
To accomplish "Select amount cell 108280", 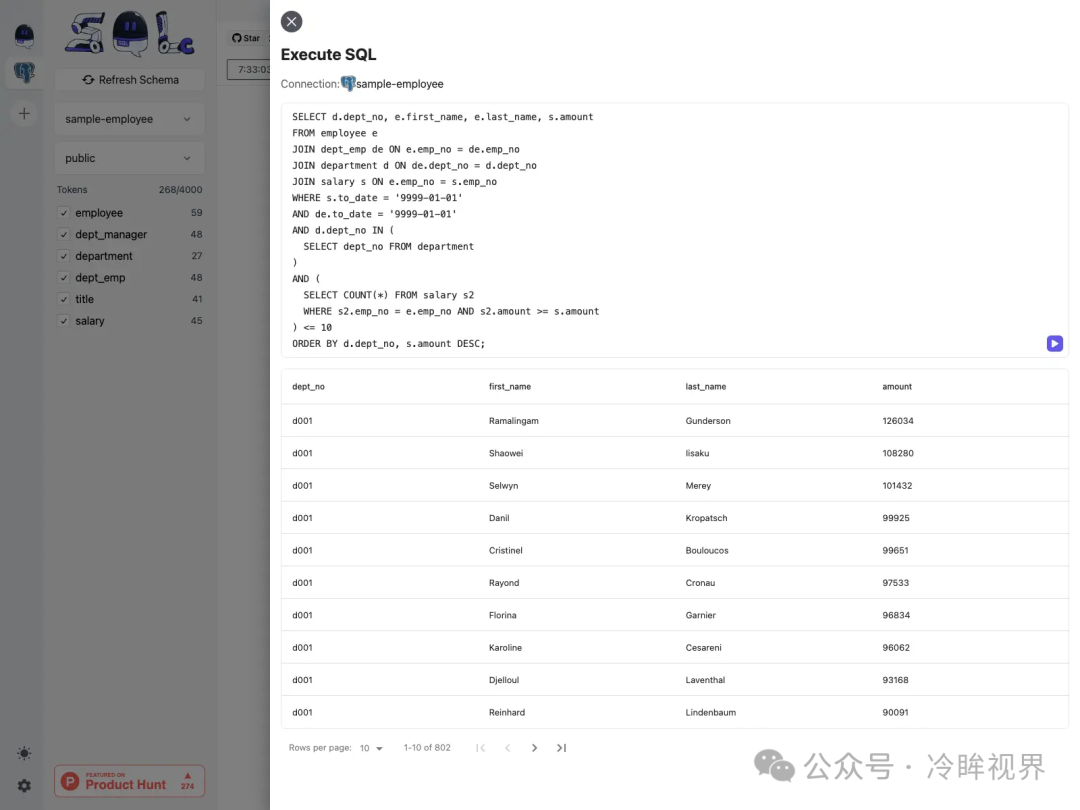I will (x=897, y=453).
